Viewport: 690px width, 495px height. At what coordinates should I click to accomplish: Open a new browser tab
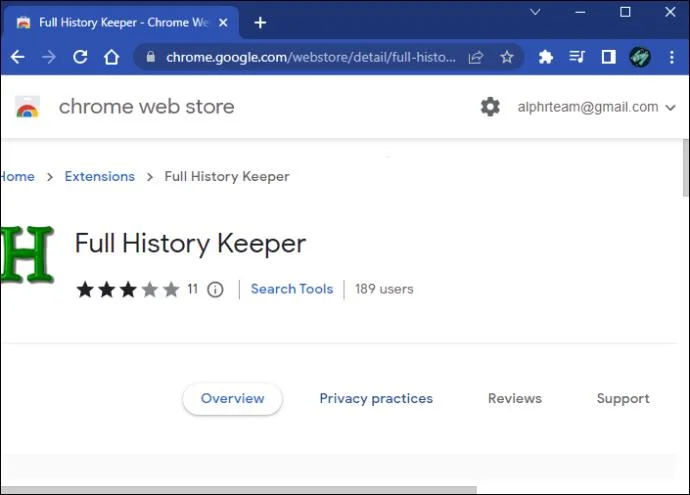(x=260, y=22)
